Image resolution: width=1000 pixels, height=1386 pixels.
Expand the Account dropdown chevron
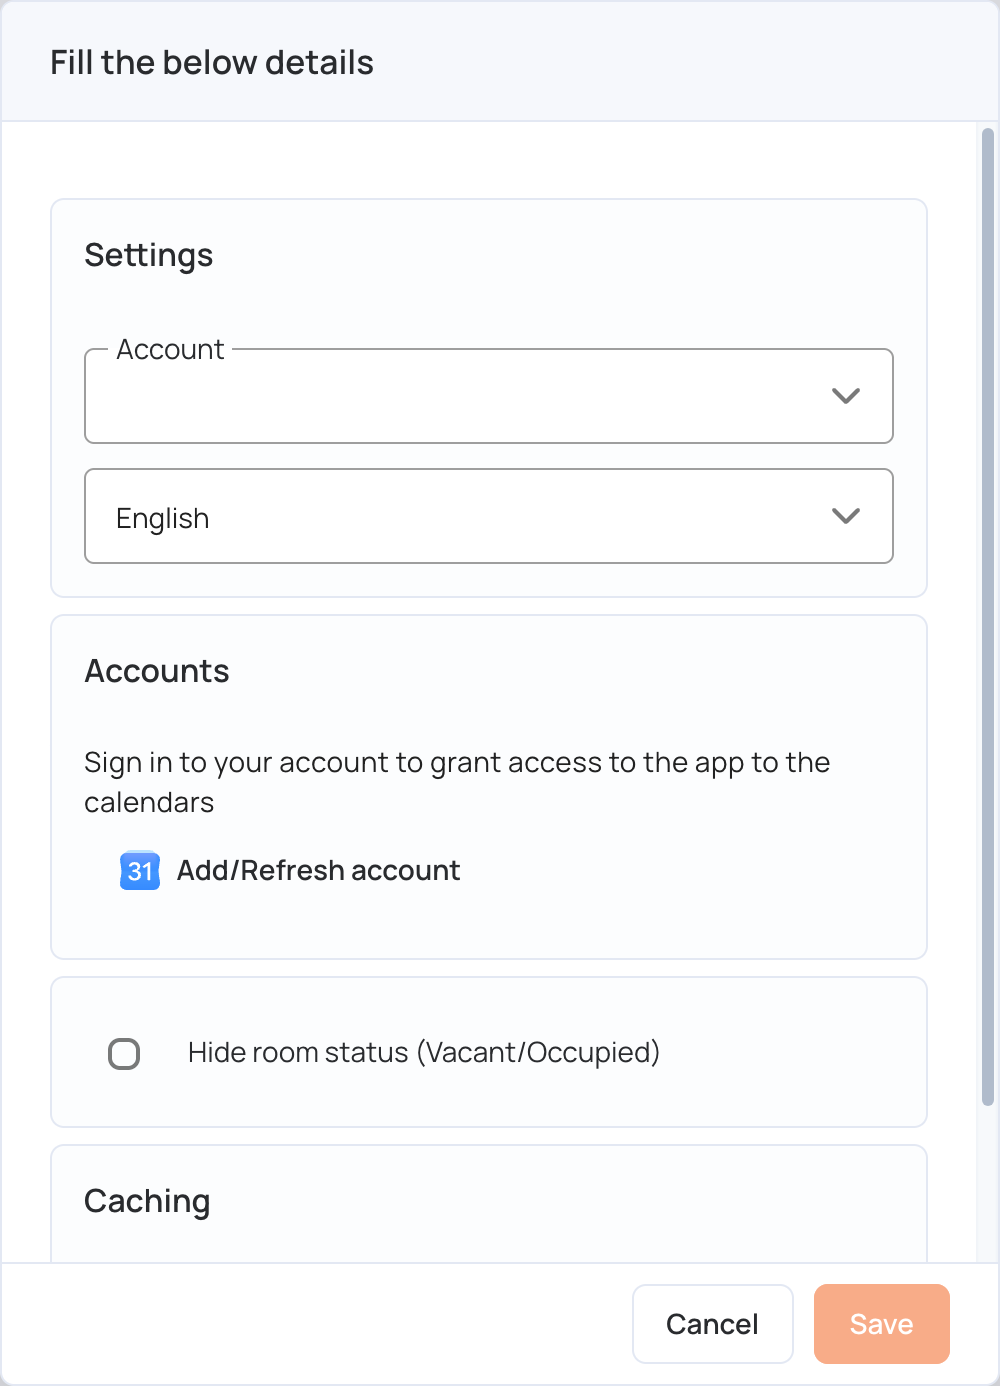point(846,396)
